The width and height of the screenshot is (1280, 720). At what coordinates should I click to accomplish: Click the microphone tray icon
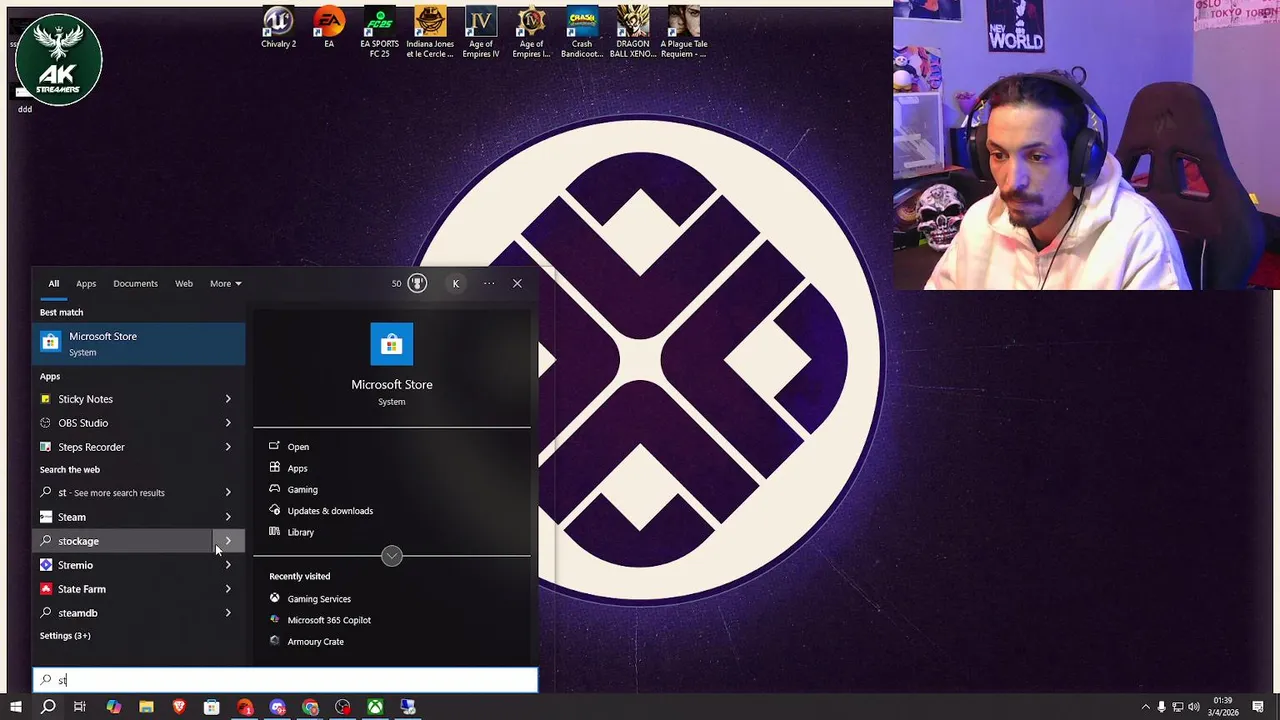click(1162, 707)
